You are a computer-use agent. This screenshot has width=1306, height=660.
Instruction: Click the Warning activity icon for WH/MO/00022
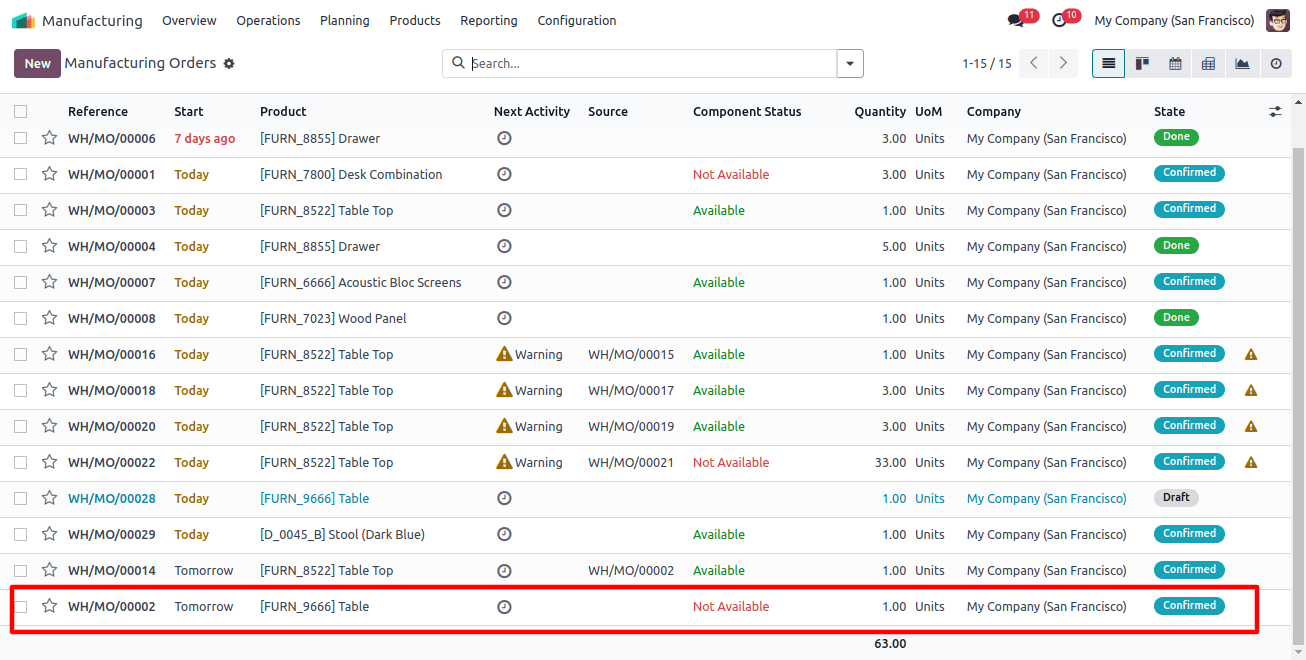(504, 462)
